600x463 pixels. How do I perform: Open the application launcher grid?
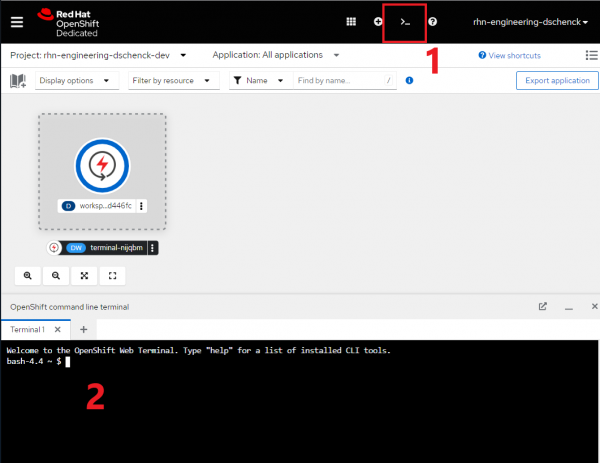point(350,21)
